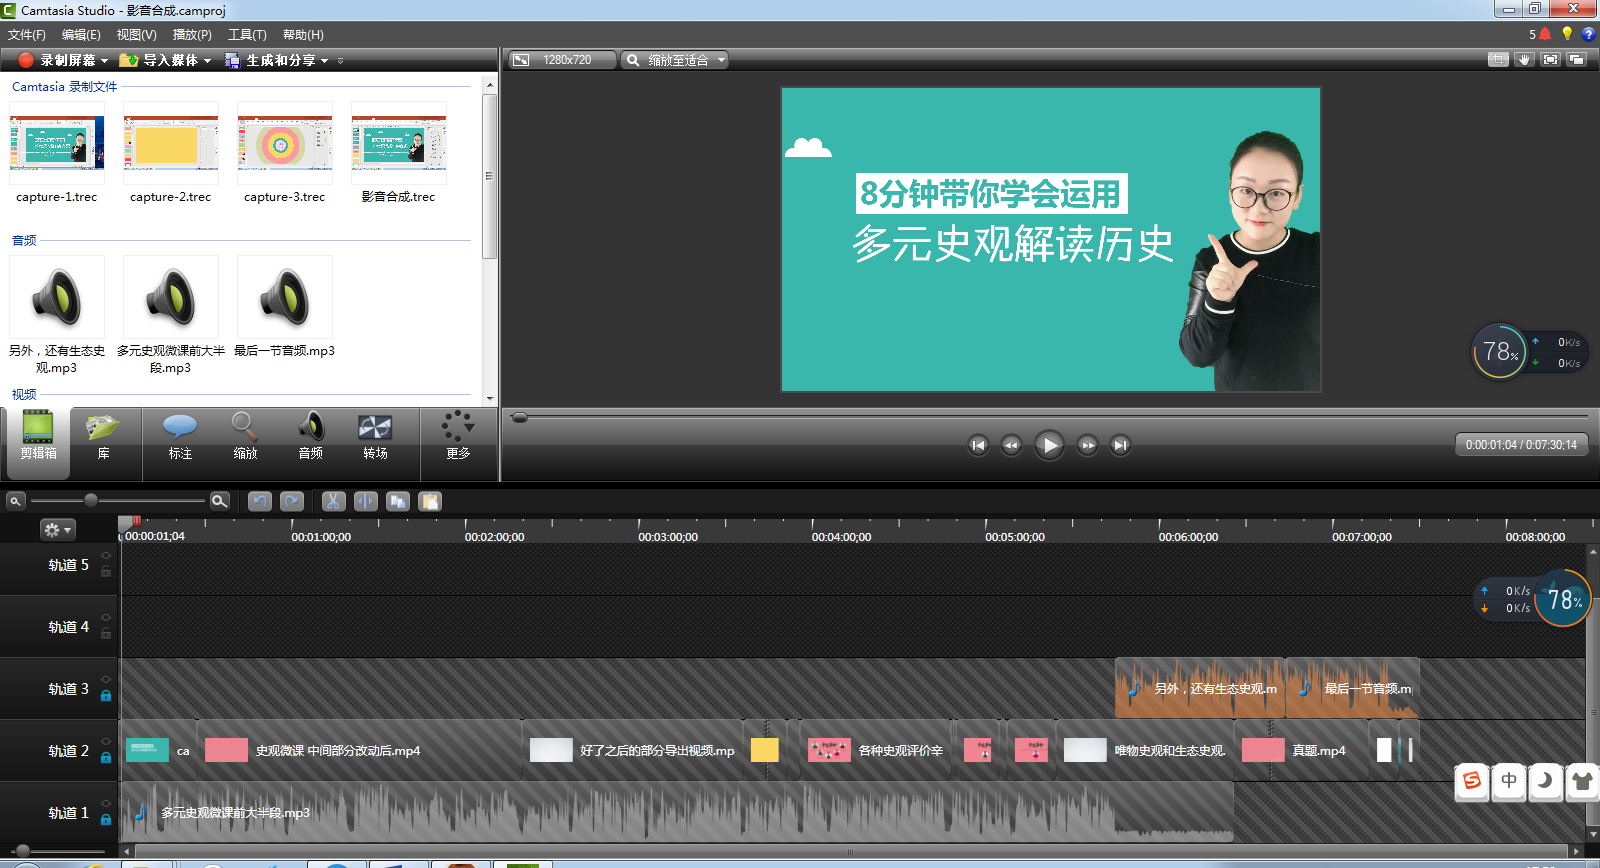Lock 轨道 5 with its padlock icon
1600x868 pixels.
click(106, 571)
